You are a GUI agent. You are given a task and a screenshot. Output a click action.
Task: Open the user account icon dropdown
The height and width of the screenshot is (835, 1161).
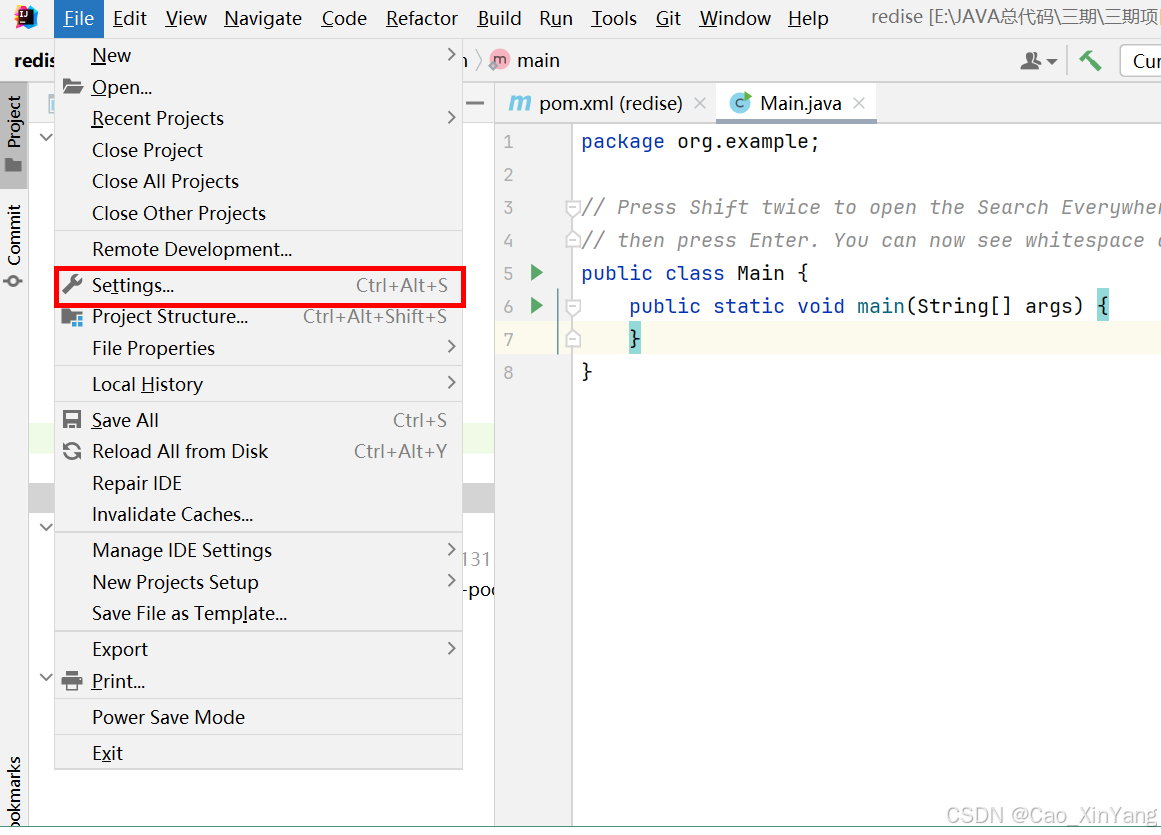pos(1038,61)
